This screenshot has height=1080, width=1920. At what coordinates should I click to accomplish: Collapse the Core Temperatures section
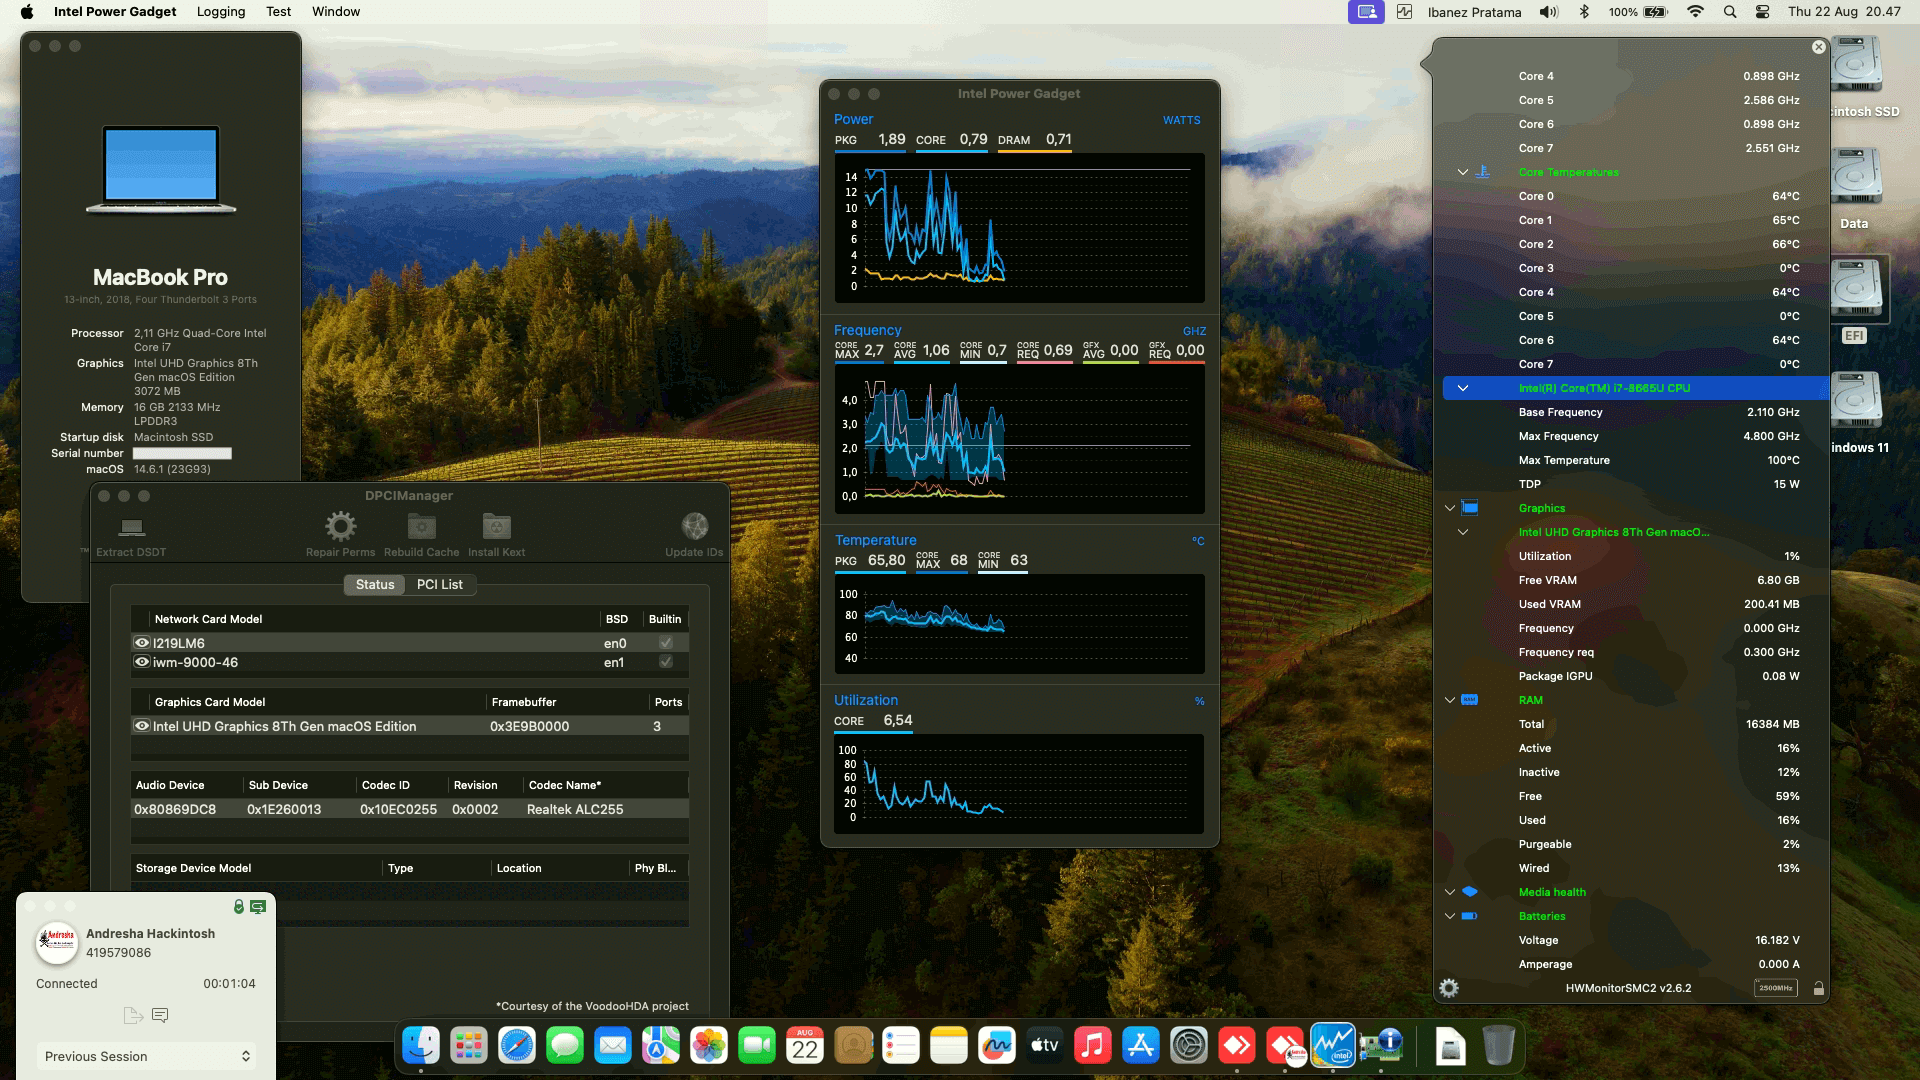pyautogui.click(x=1462, y=171)
